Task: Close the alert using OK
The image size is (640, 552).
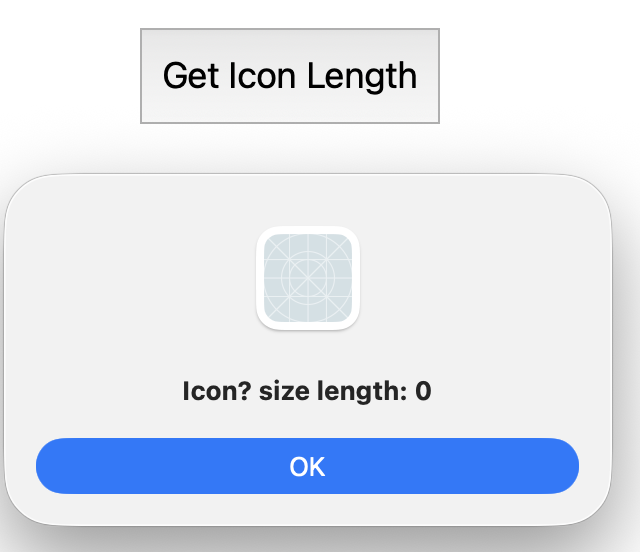Action: click(307, 466)
